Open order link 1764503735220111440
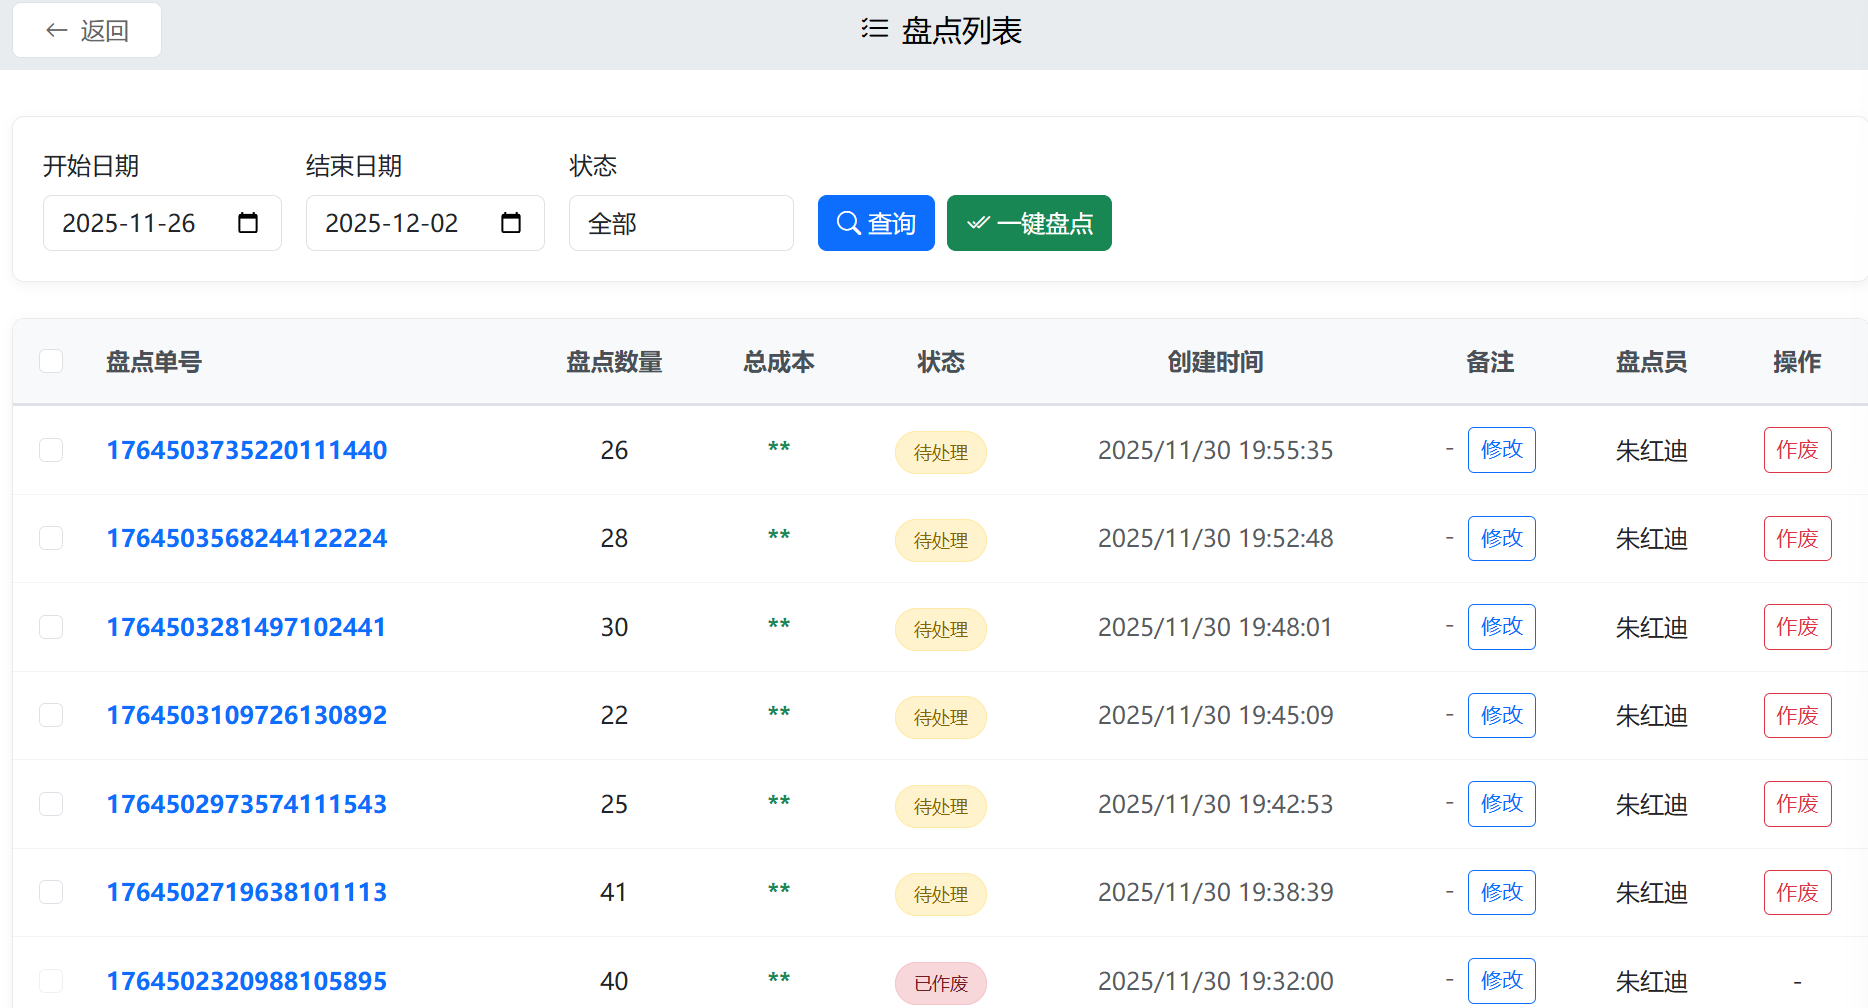Screen dimensions: 1868x1008 click(246, 450)
